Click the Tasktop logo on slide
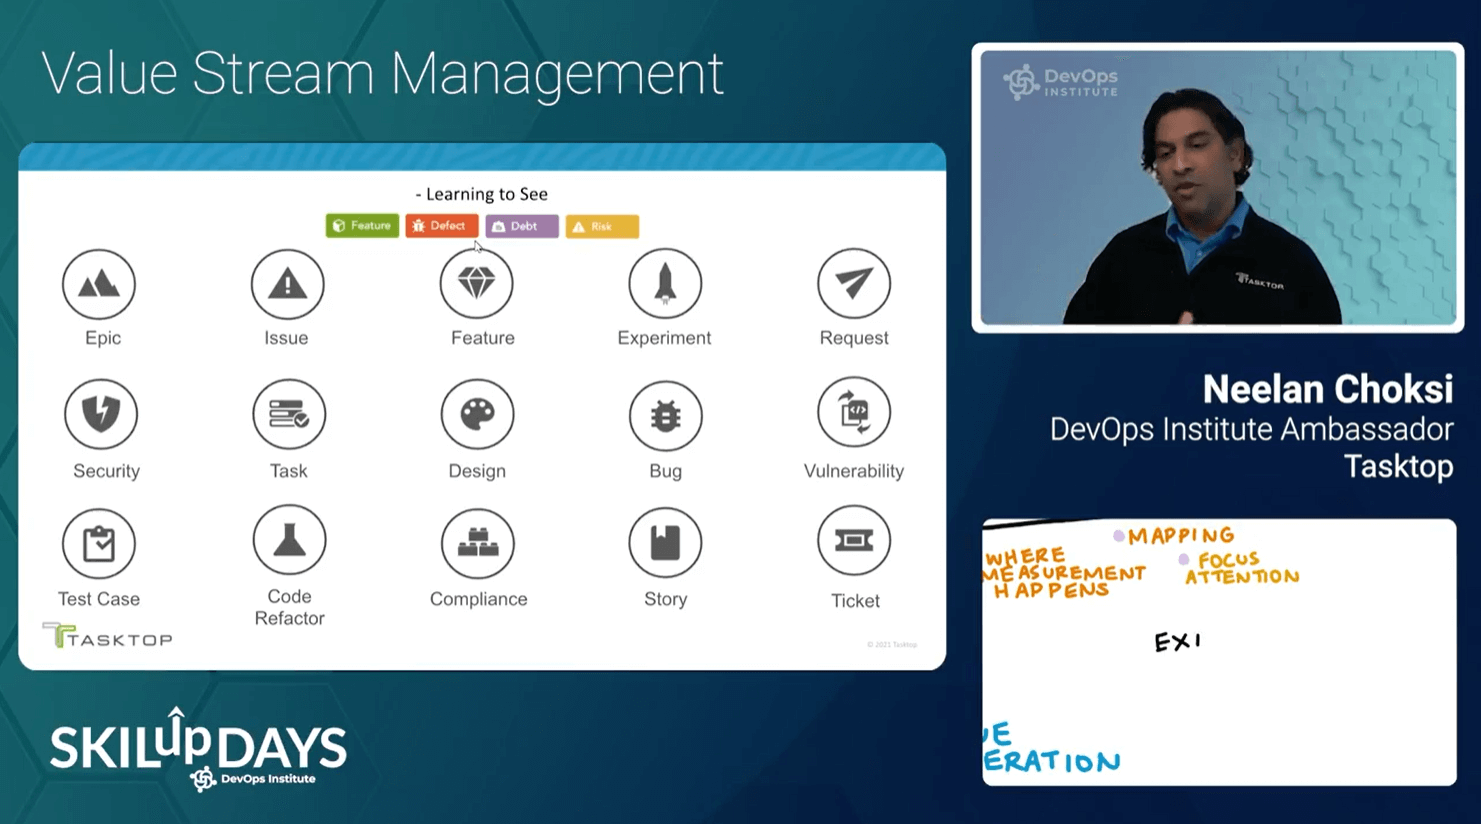The height and width of the screenshot is (824, 1481). [x=108, y=636]
